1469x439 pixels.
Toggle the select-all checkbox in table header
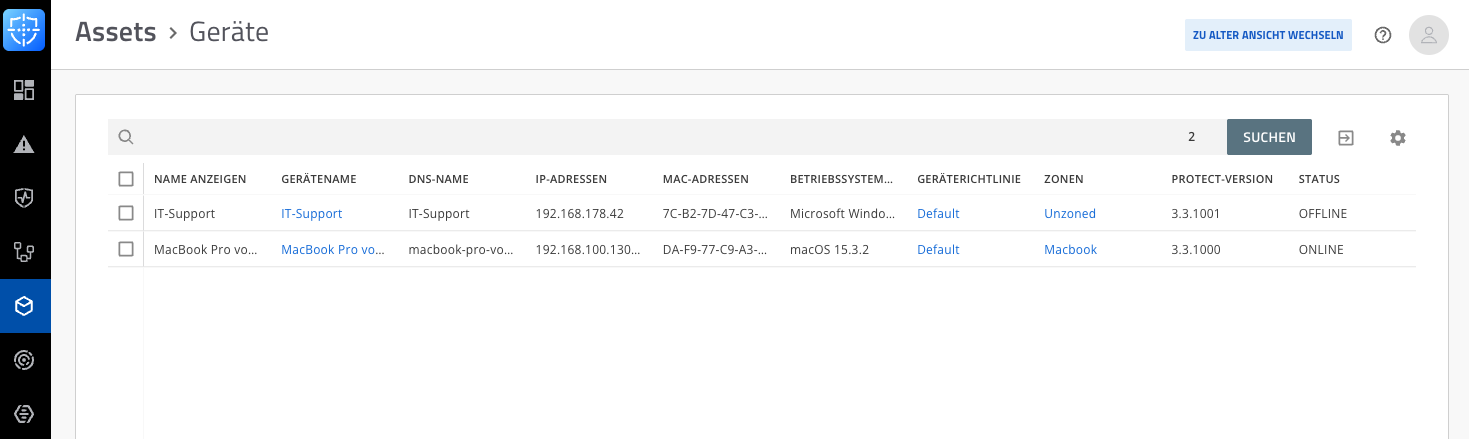(126, 179)
